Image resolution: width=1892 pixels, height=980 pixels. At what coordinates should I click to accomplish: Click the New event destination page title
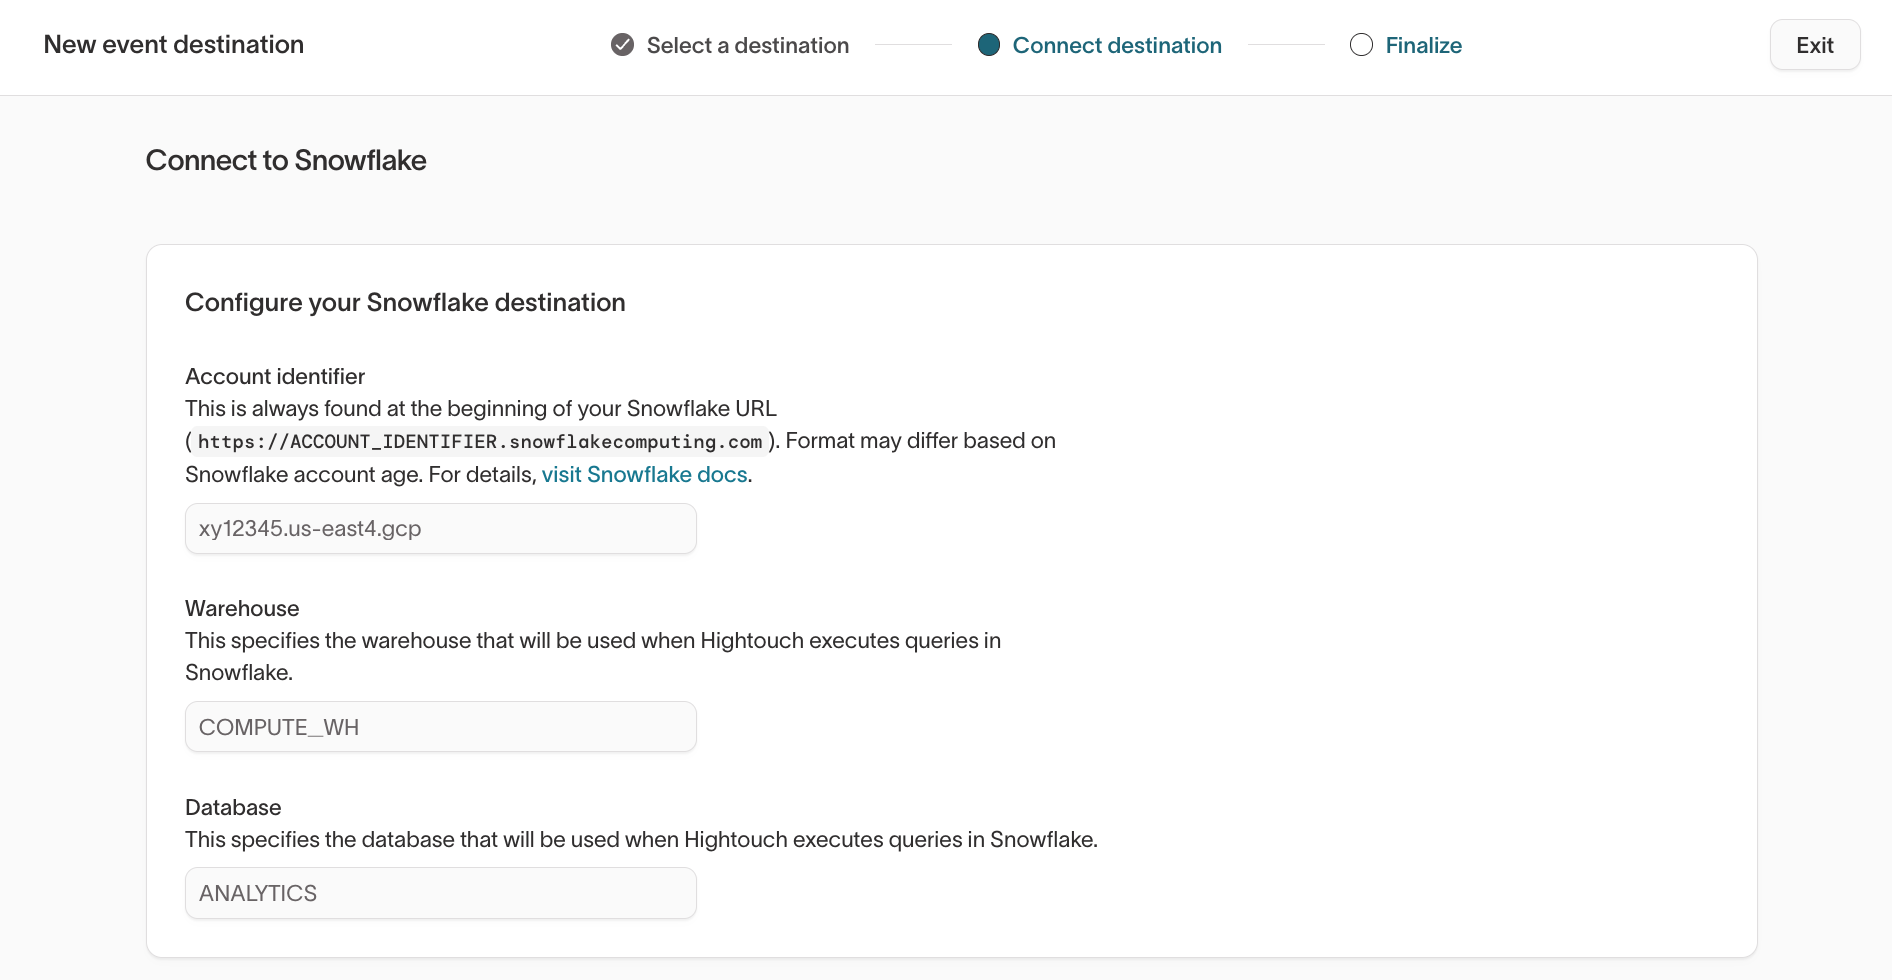[x=174, y=45]
